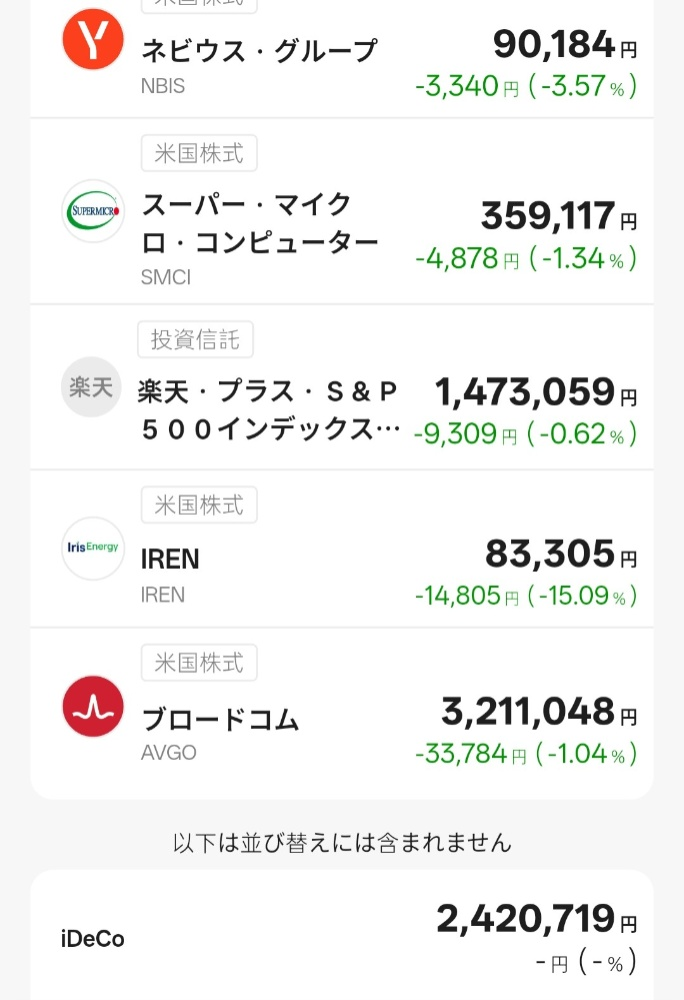This screenshot has width=684, height=1000.
Task: Tap the iDeCo balance 2,420,719円
Action: pos(535,918)
